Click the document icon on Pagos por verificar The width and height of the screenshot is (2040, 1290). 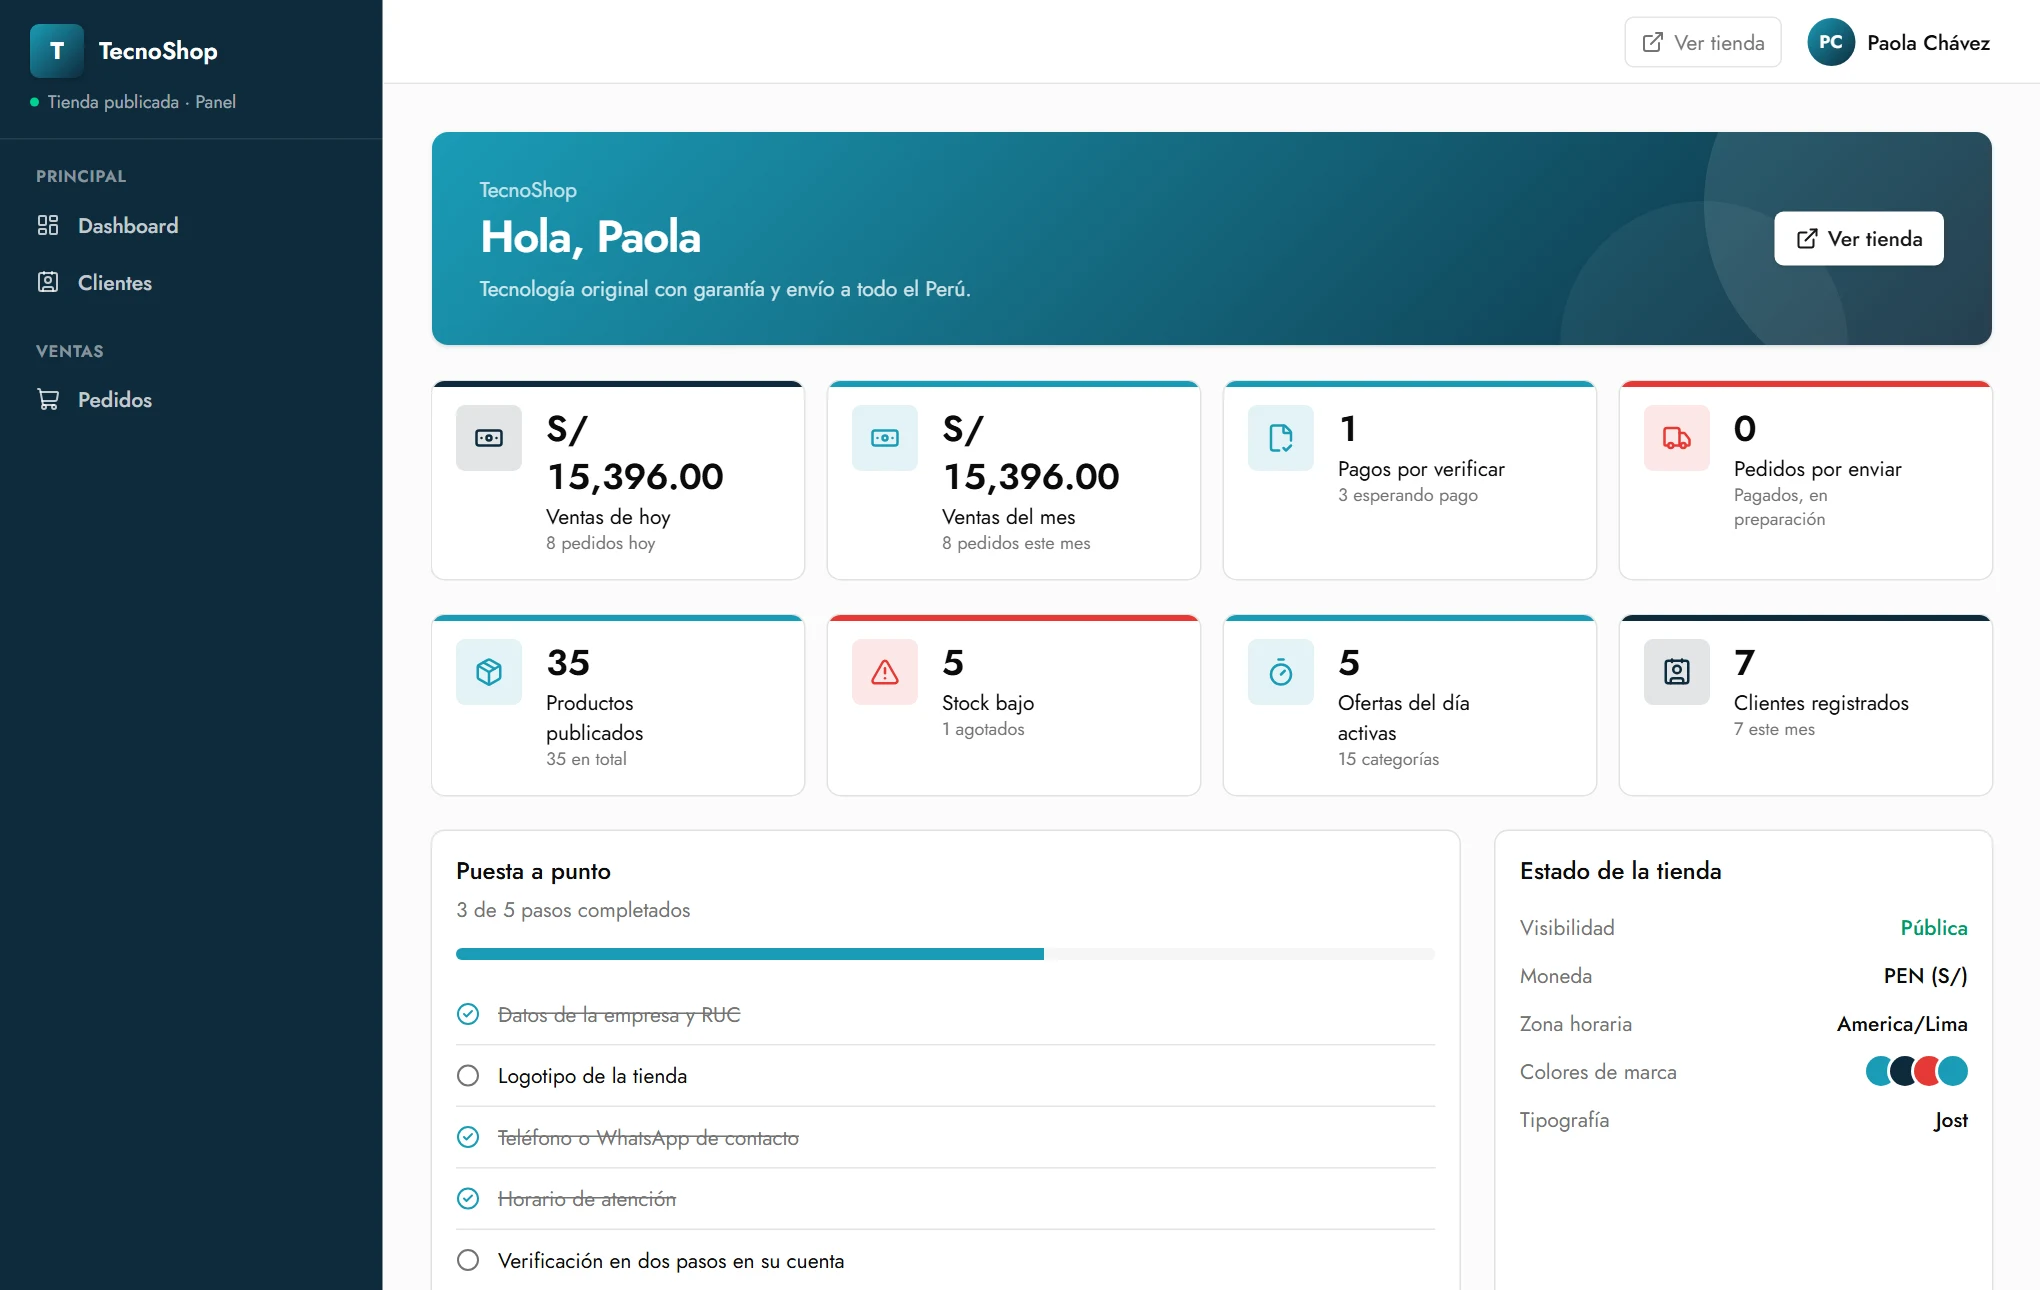click(1281, 438)
